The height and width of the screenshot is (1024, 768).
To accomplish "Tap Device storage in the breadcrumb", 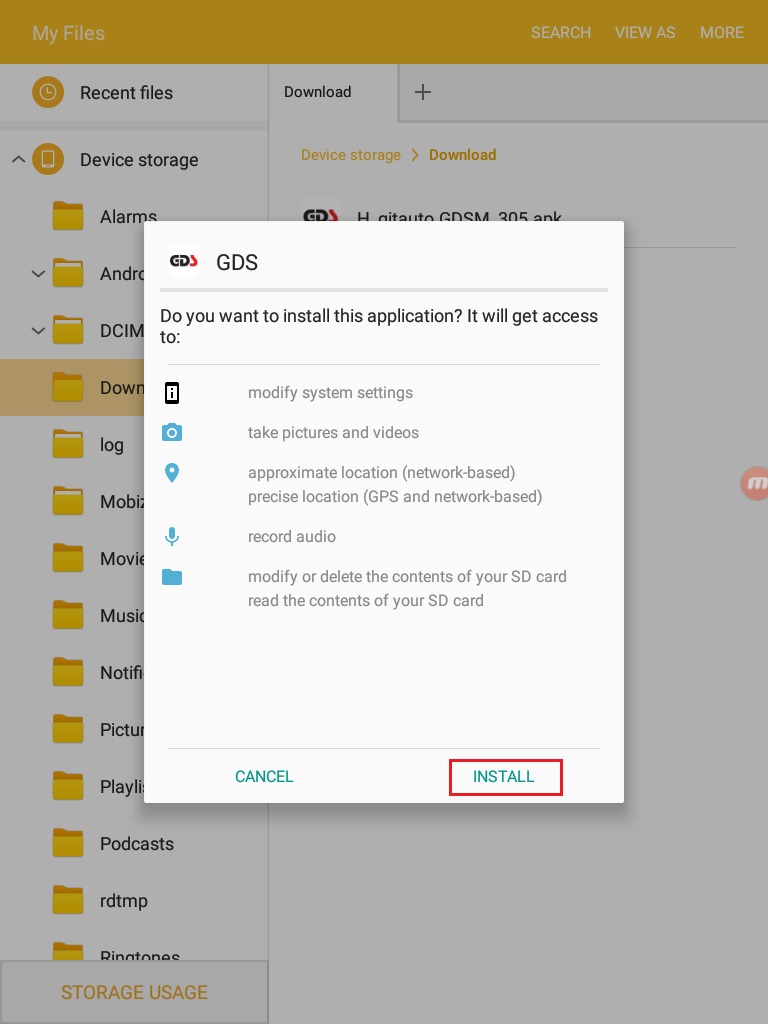I will pyautogui.click(x=351, y=155).
